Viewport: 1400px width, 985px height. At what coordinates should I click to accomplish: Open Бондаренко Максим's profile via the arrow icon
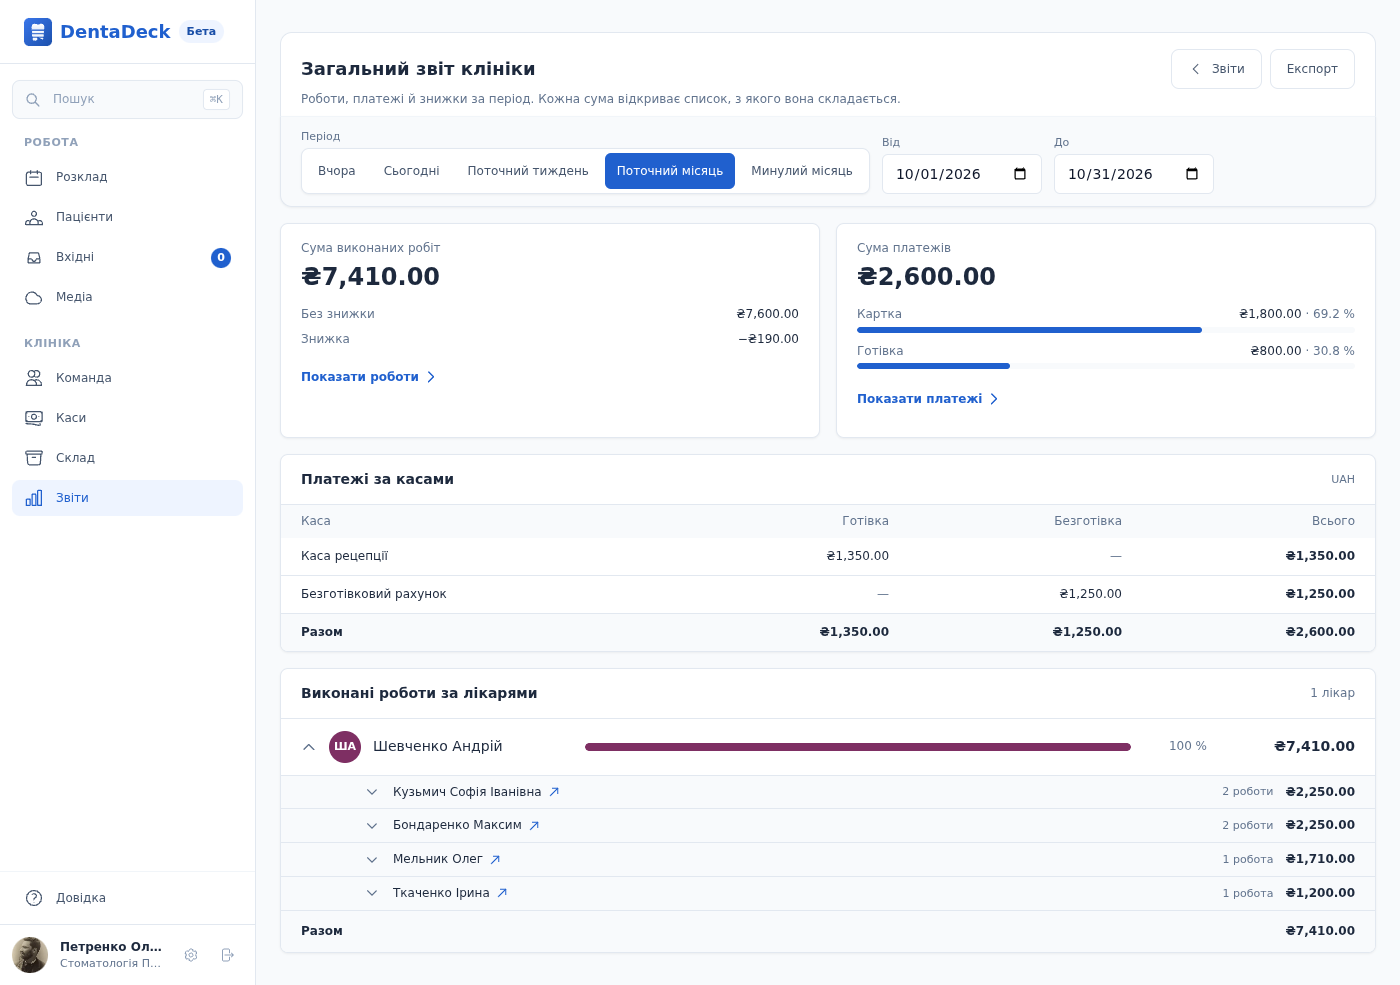point(534,826)
